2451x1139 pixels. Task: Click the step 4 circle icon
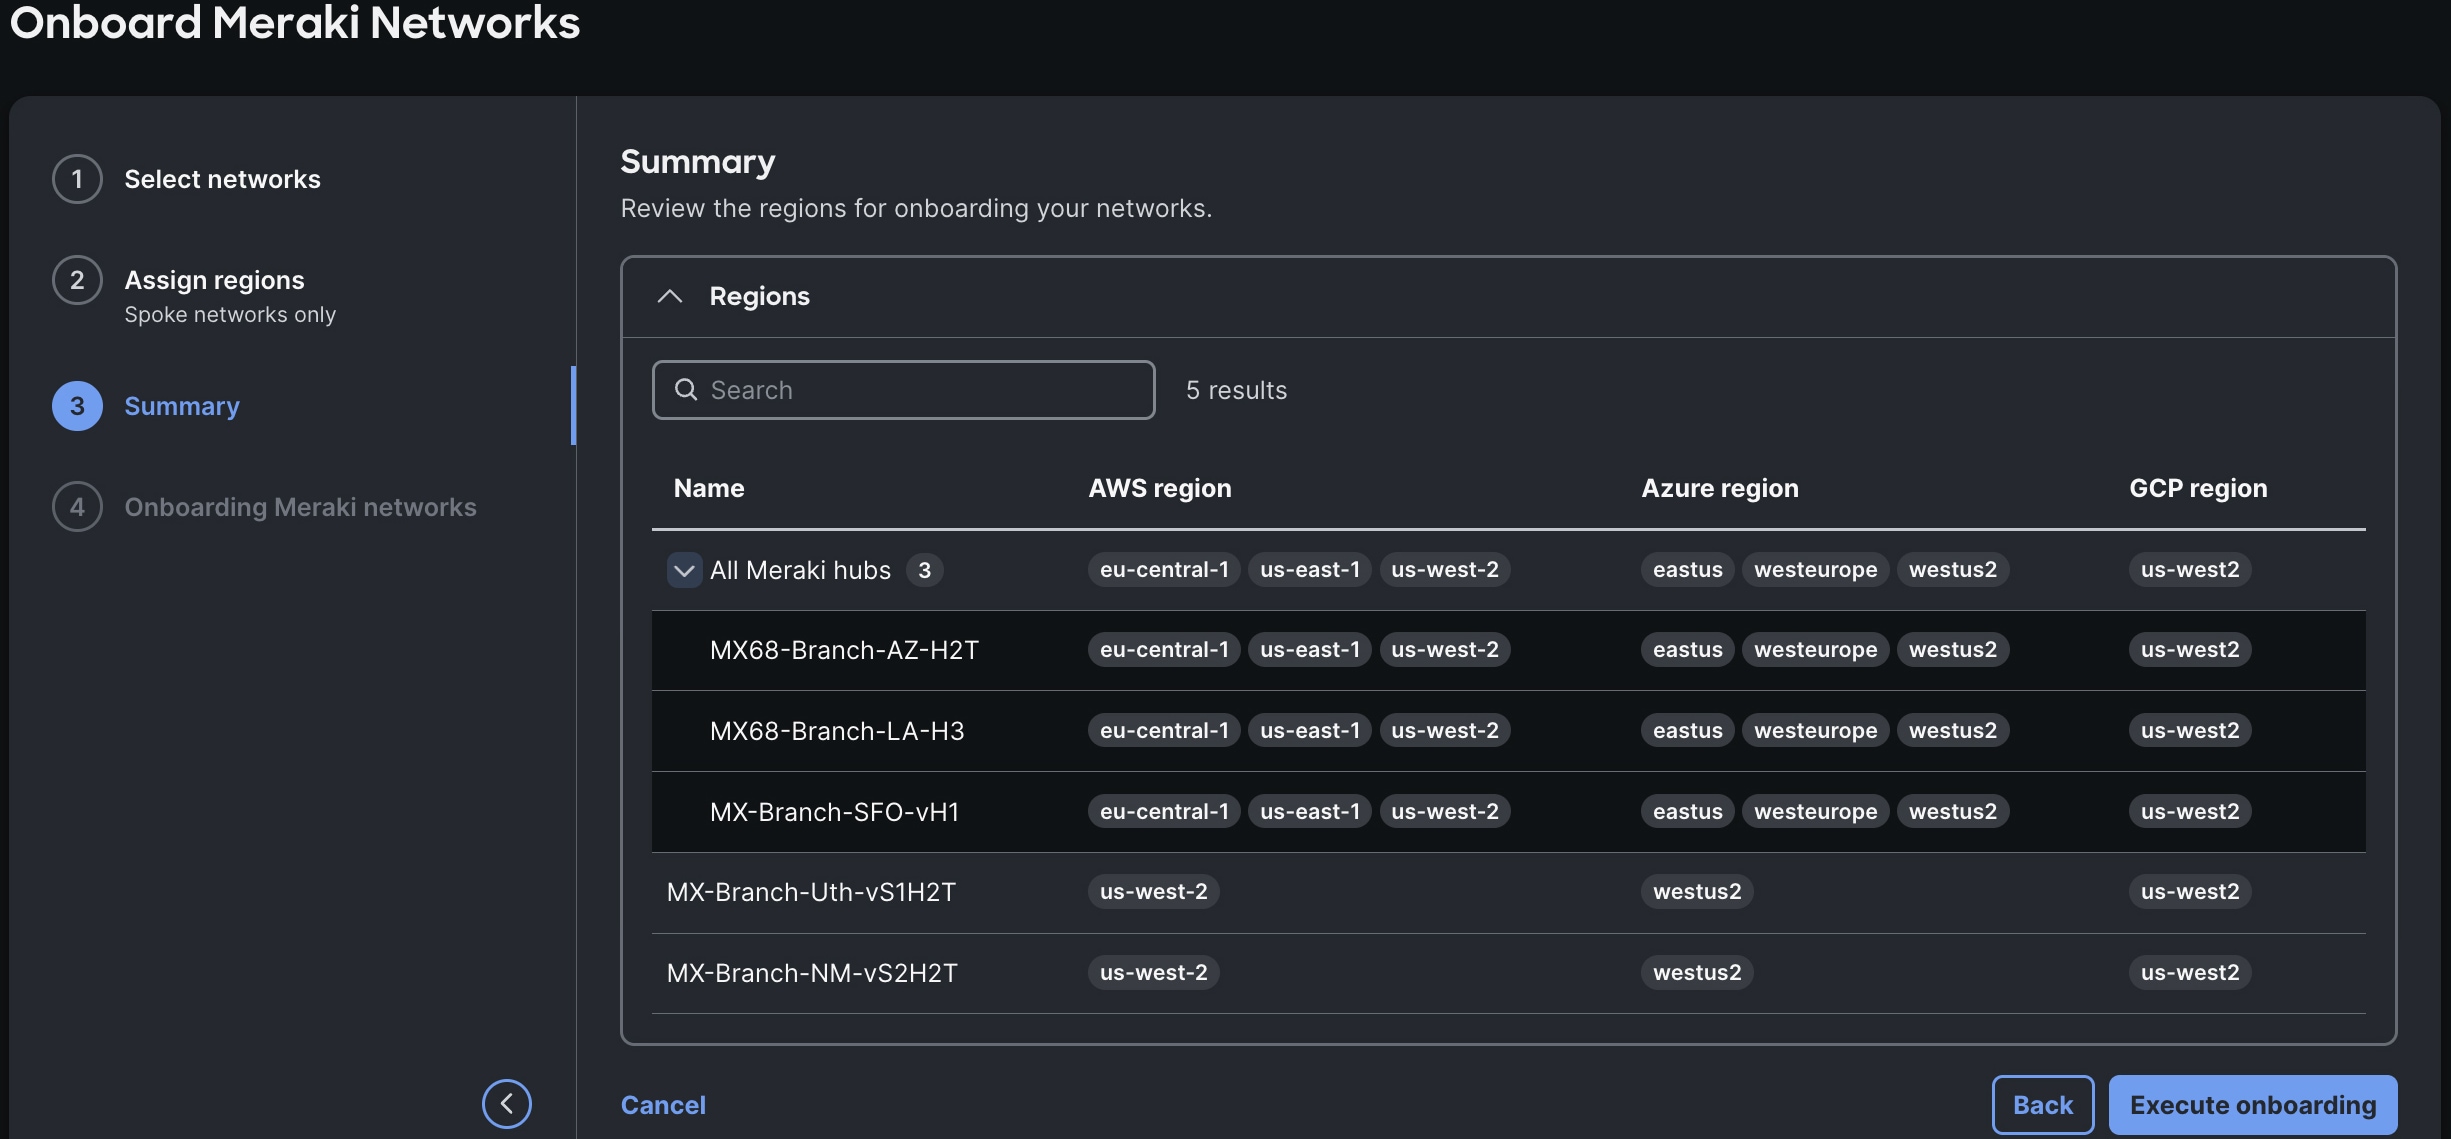click(x=77, y=507)
